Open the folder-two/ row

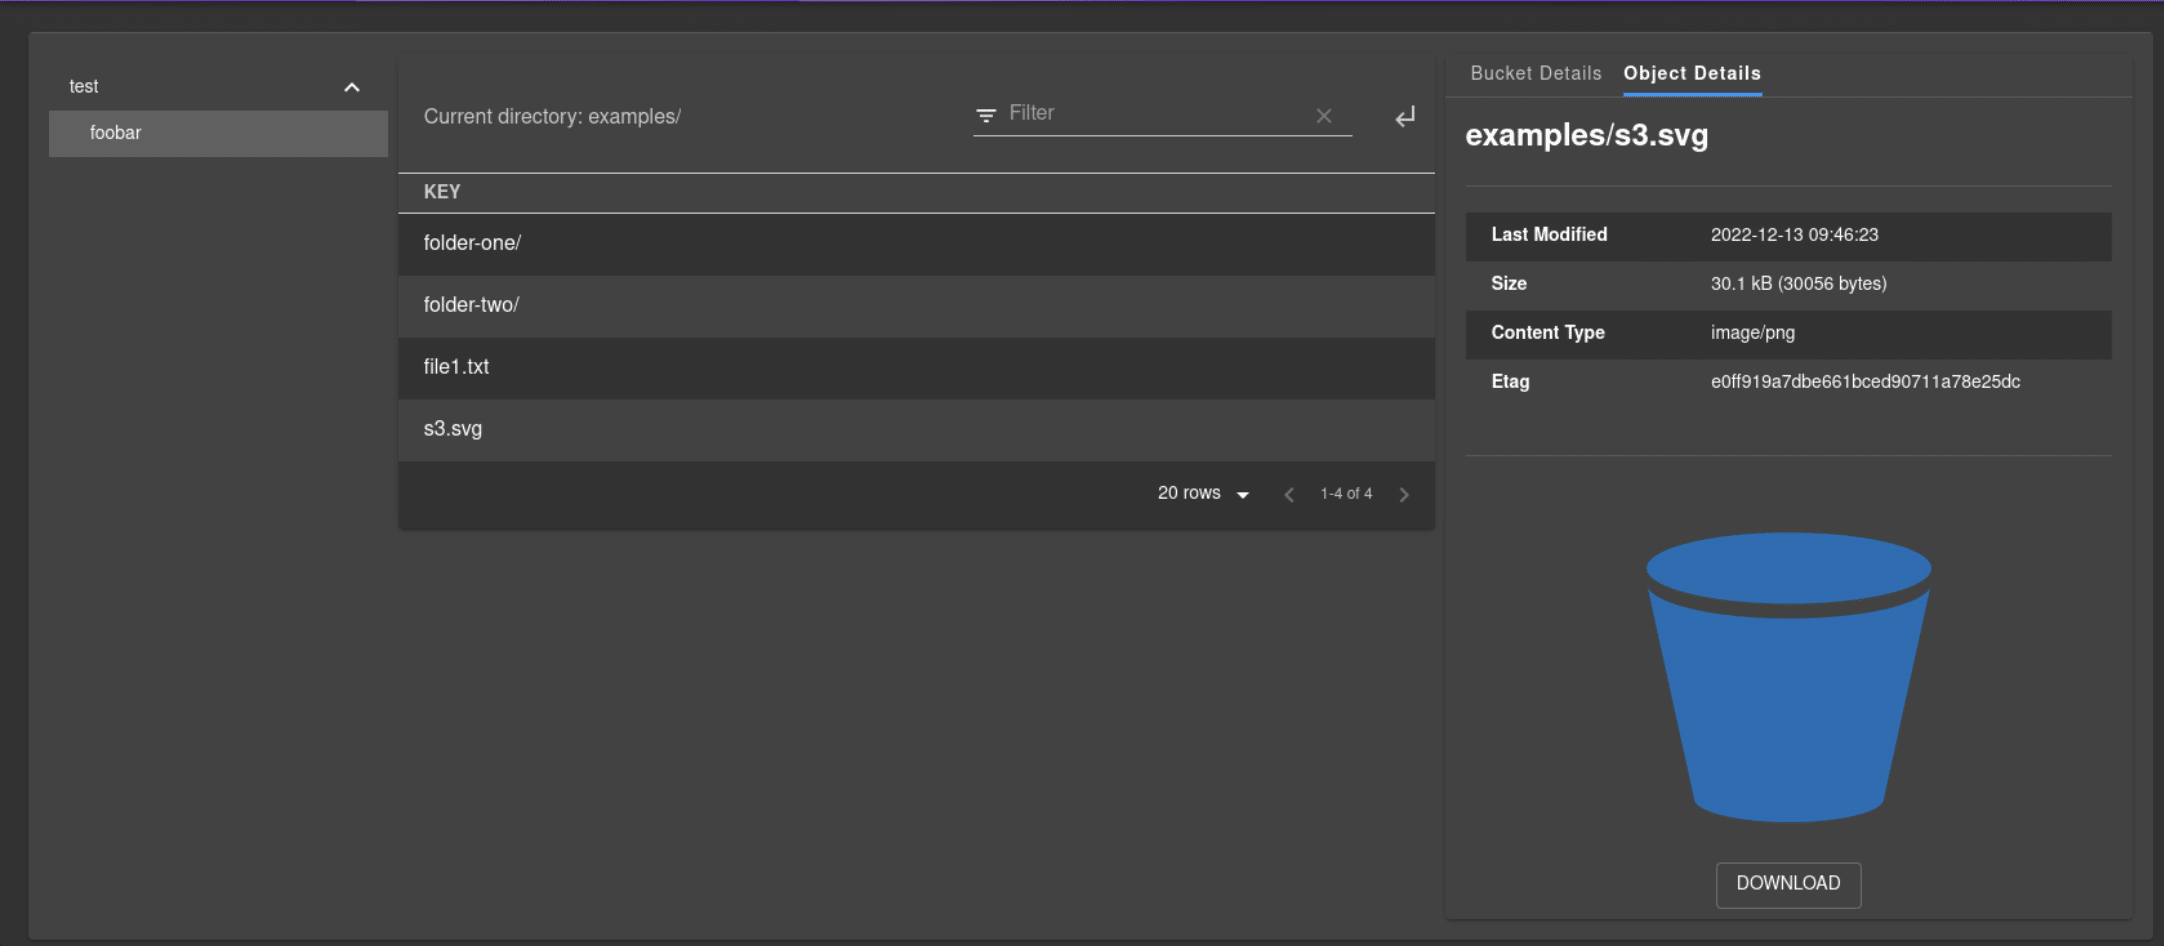(x=916, y=306)
